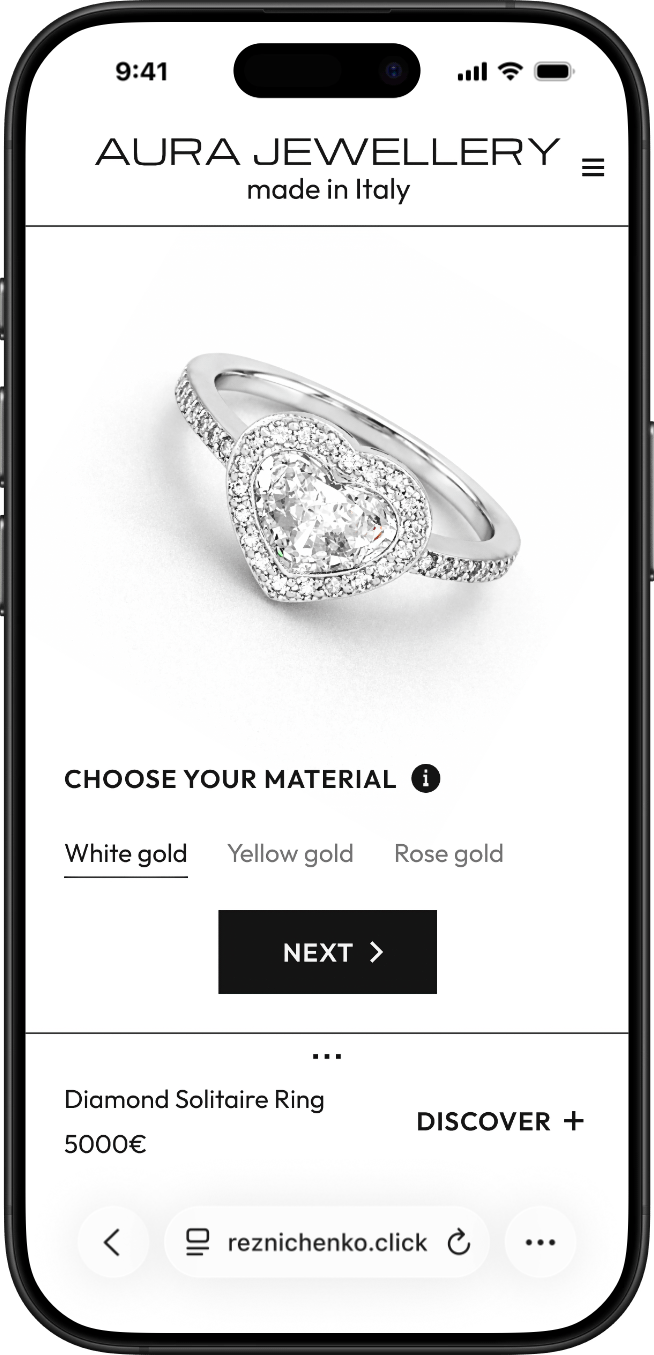This screenshot has height=1355, width=654.
Task: Select the White gold material
Action: click(126, 855)
